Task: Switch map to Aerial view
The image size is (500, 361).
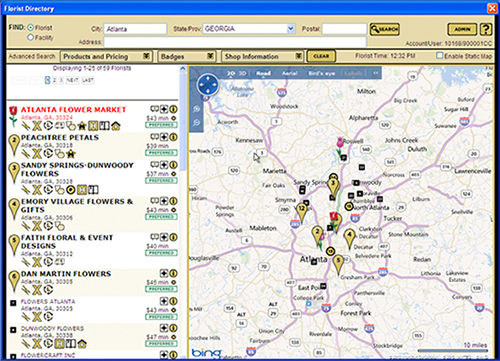Action: 289,73
